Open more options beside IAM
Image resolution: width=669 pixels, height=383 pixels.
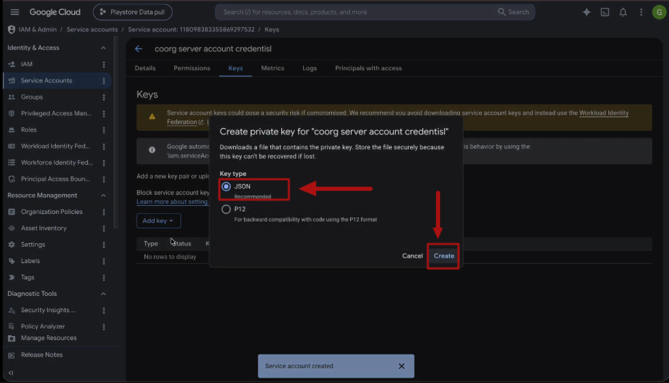[104, 64]
